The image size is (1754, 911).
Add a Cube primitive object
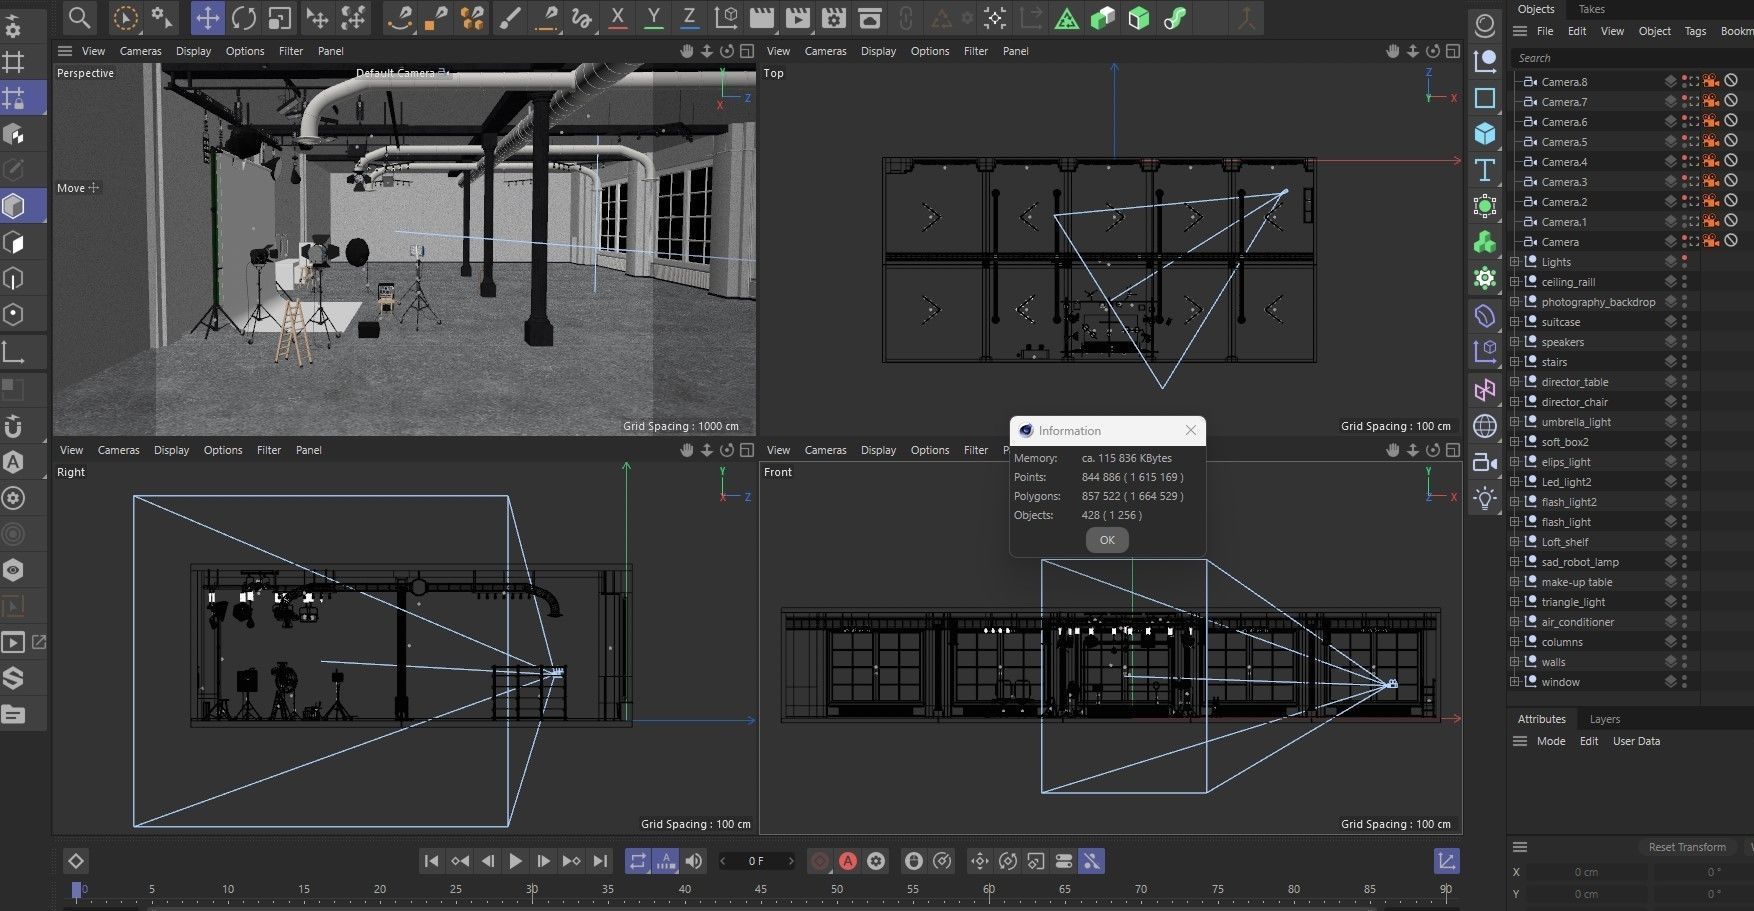(x=1485, y=133)
